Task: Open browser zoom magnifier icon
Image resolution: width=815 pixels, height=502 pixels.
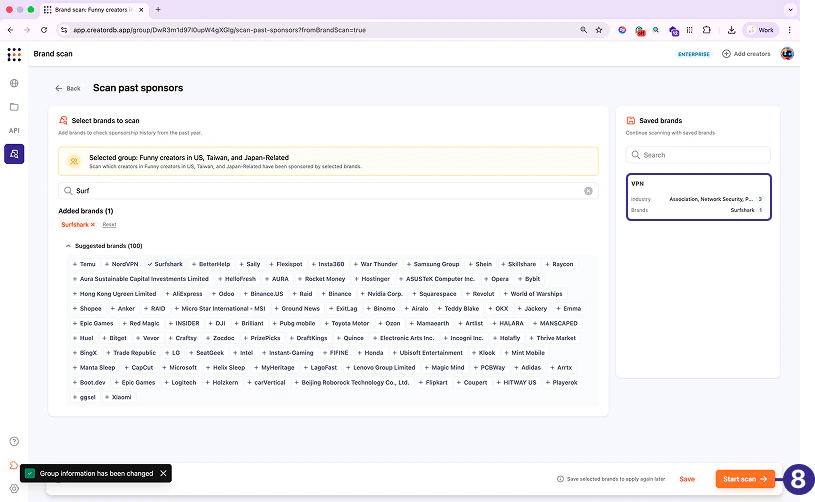Action: pyautogui.click(x=583, y=30)
